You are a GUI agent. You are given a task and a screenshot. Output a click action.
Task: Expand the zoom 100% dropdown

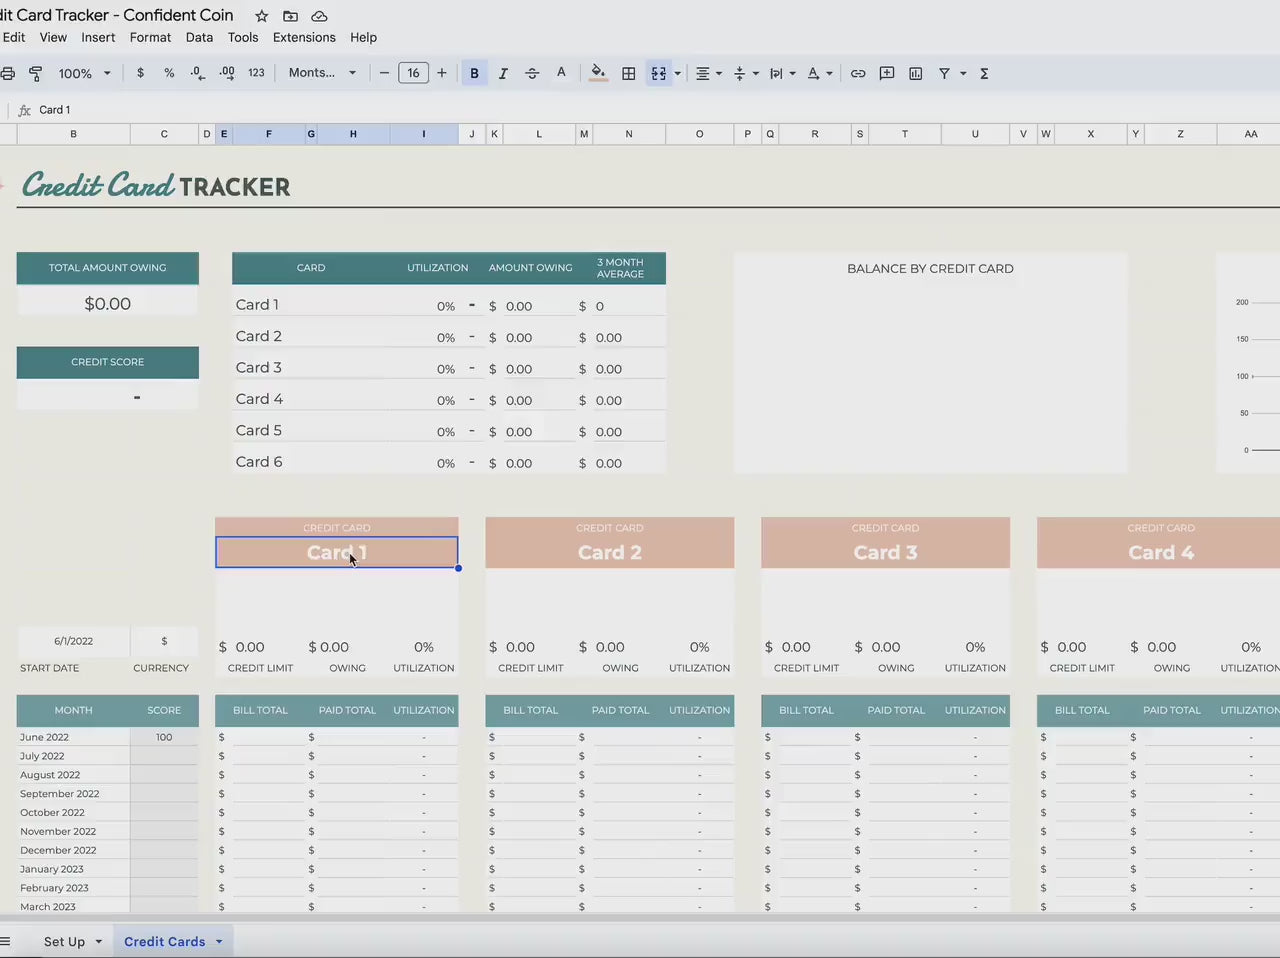click(85, 73)
